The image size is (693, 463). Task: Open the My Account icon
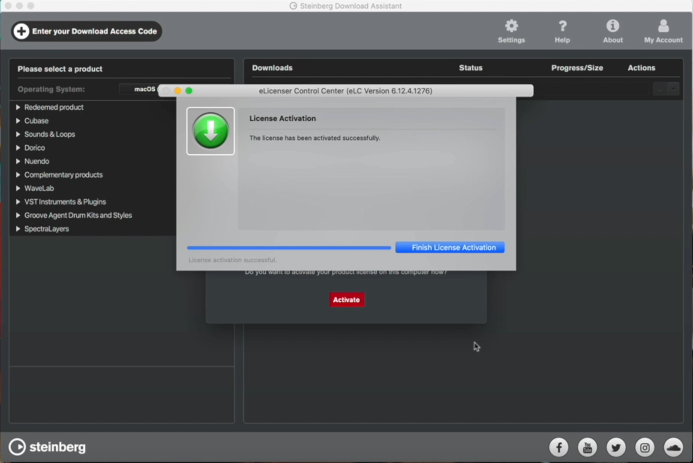pos(663,26)
